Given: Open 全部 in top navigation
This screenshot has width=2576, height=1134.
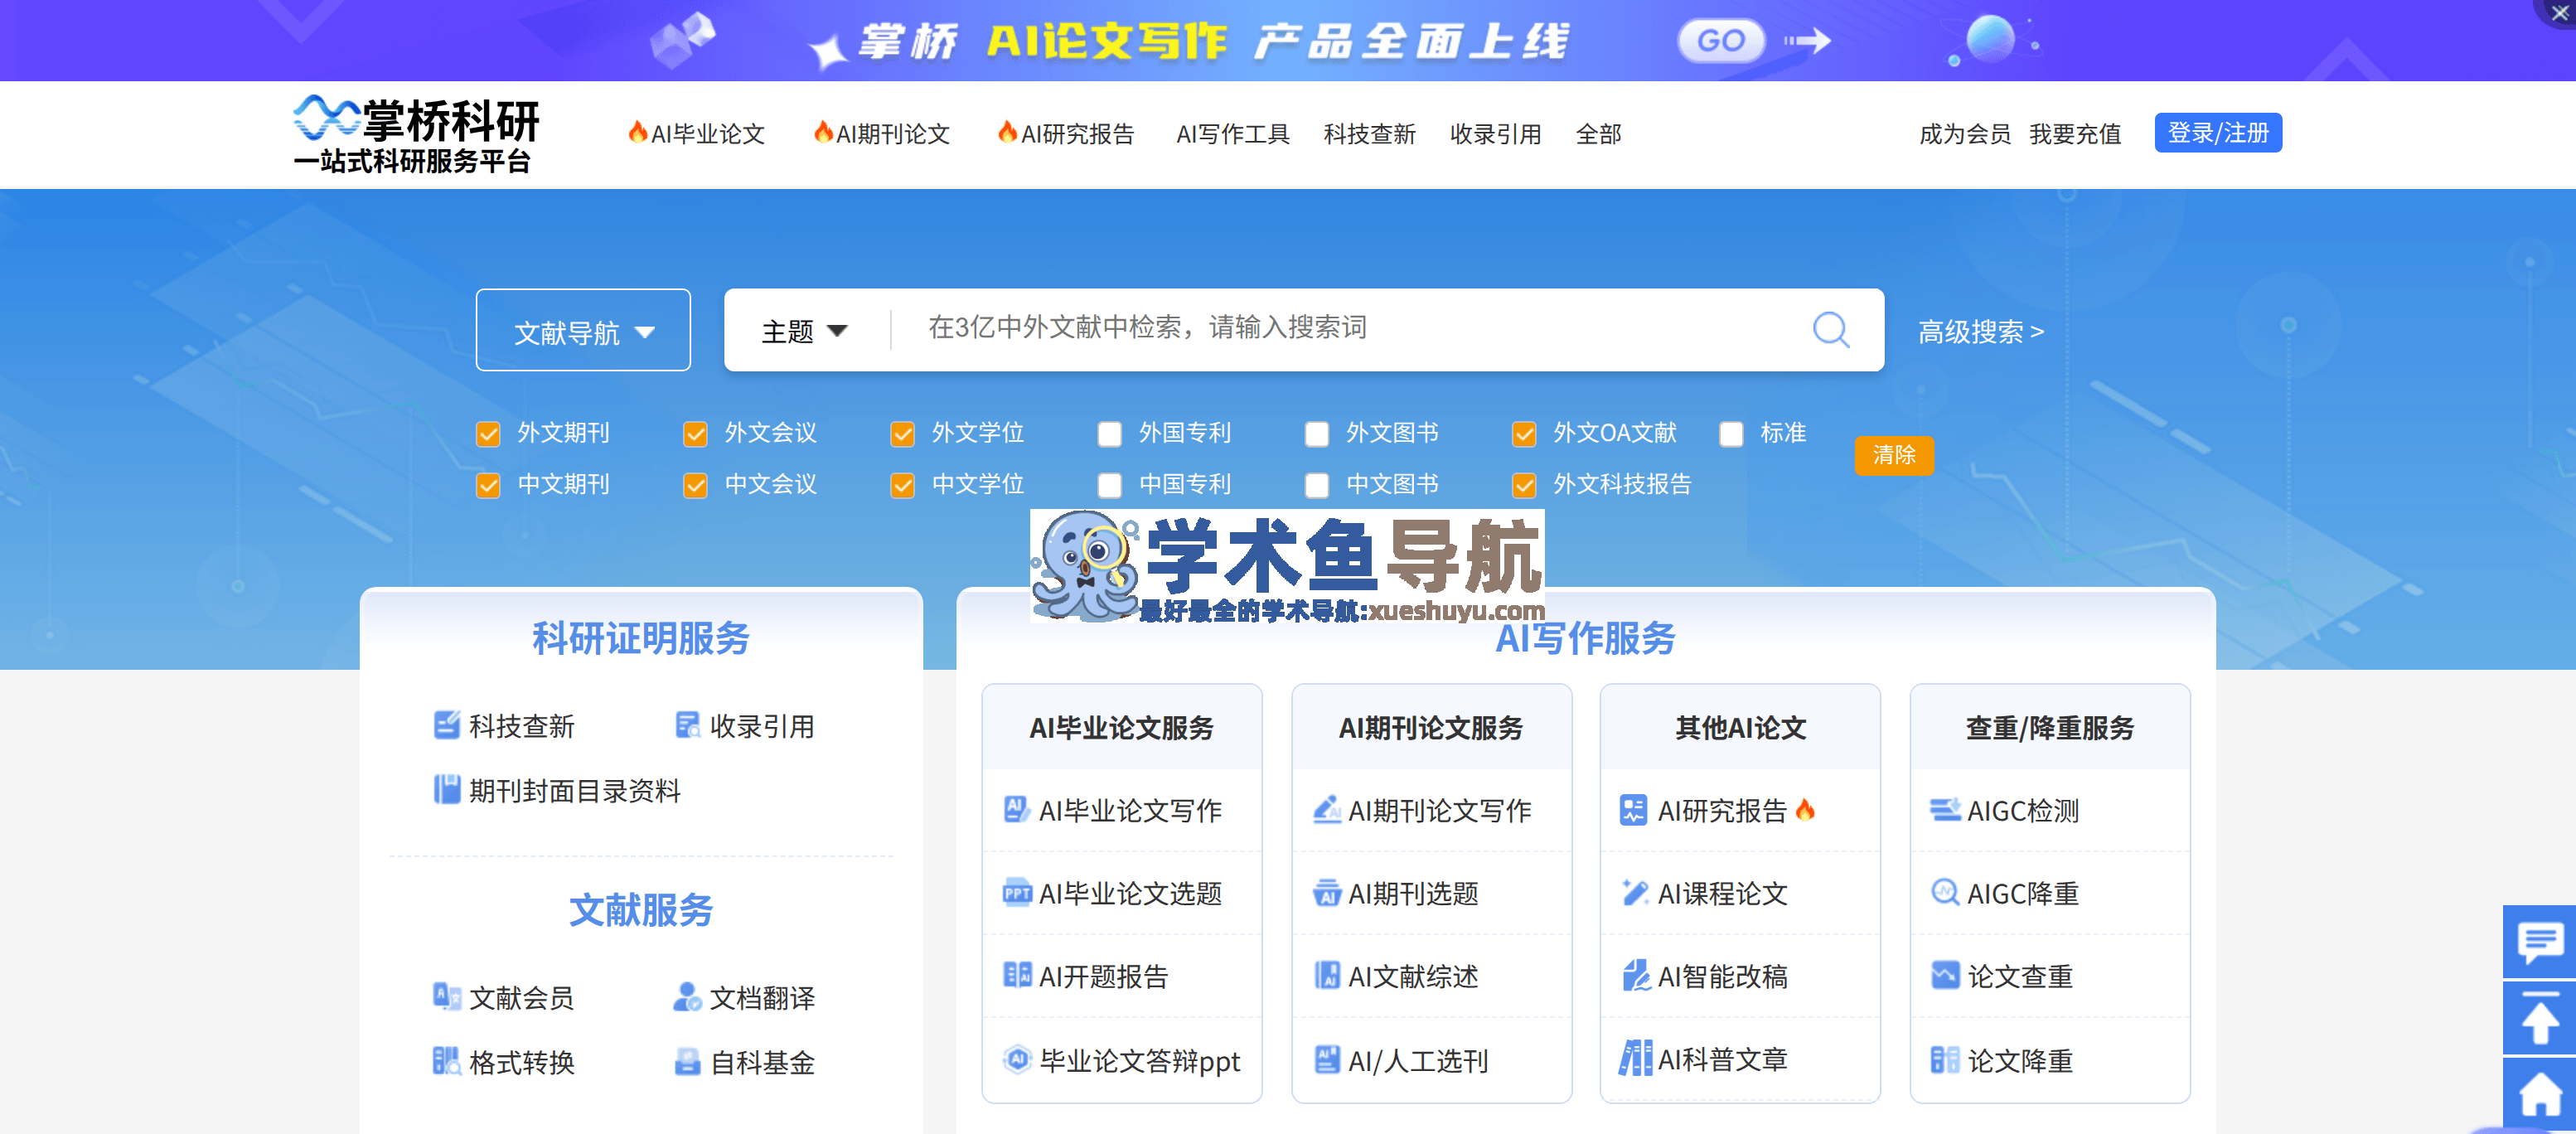Looking at the screenshot, I should [1598, 133].
